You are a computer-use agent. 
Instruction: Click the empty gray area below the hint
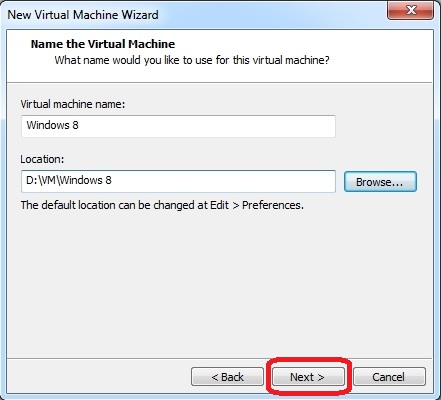coord(220,283)
